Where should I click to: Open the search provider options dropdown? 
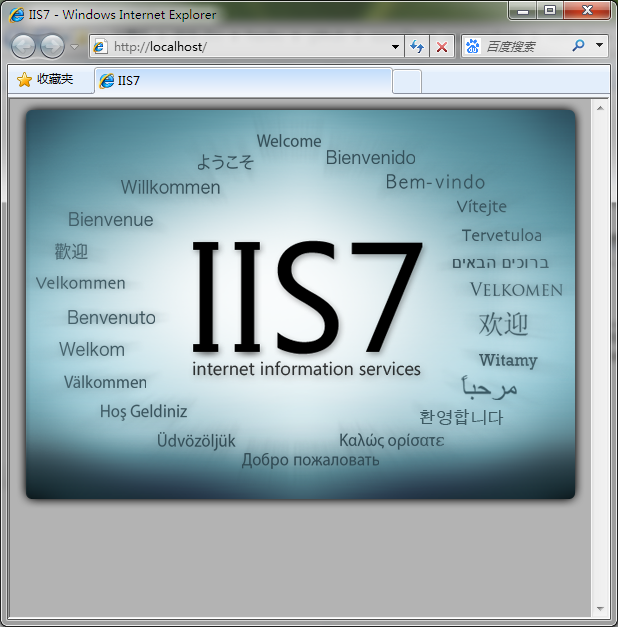coord(599,46)
